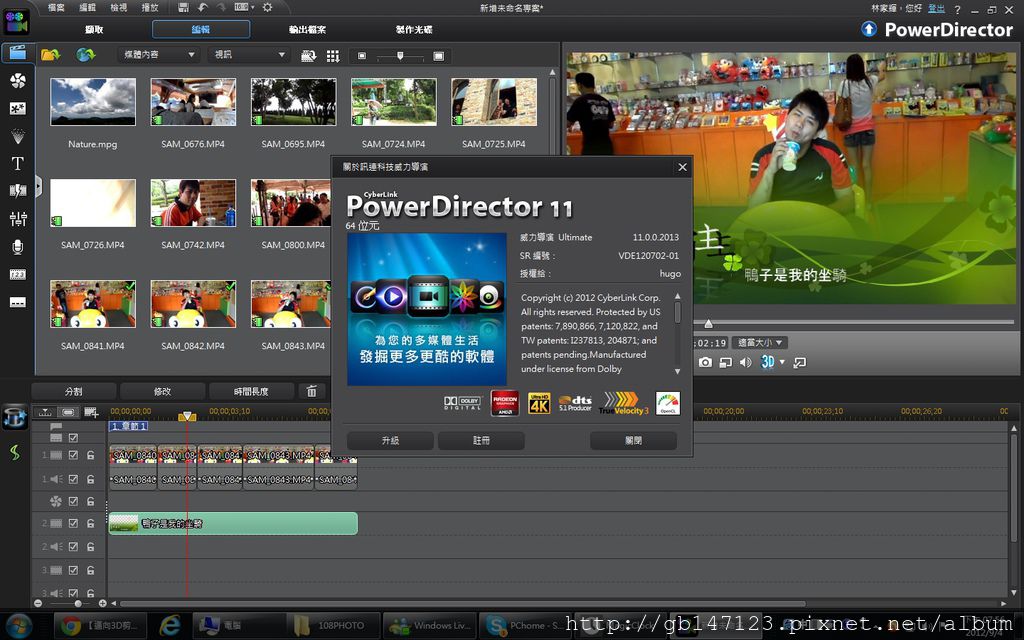Switch to the 擷取 capture tab
The image size is (1024, 640).
click(x=94, y=29)
